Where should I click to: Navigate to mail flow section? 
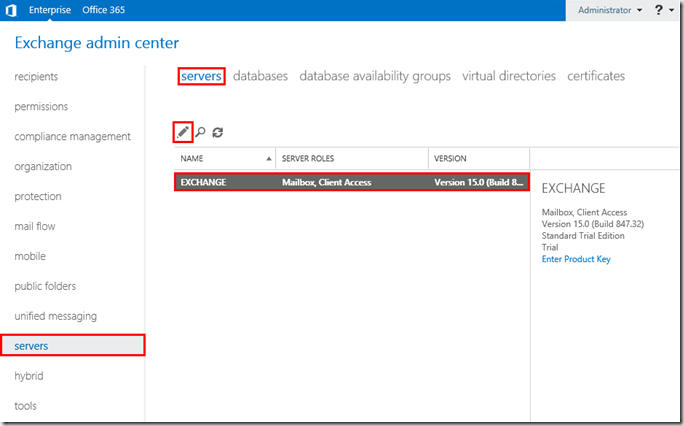[35, 227]
